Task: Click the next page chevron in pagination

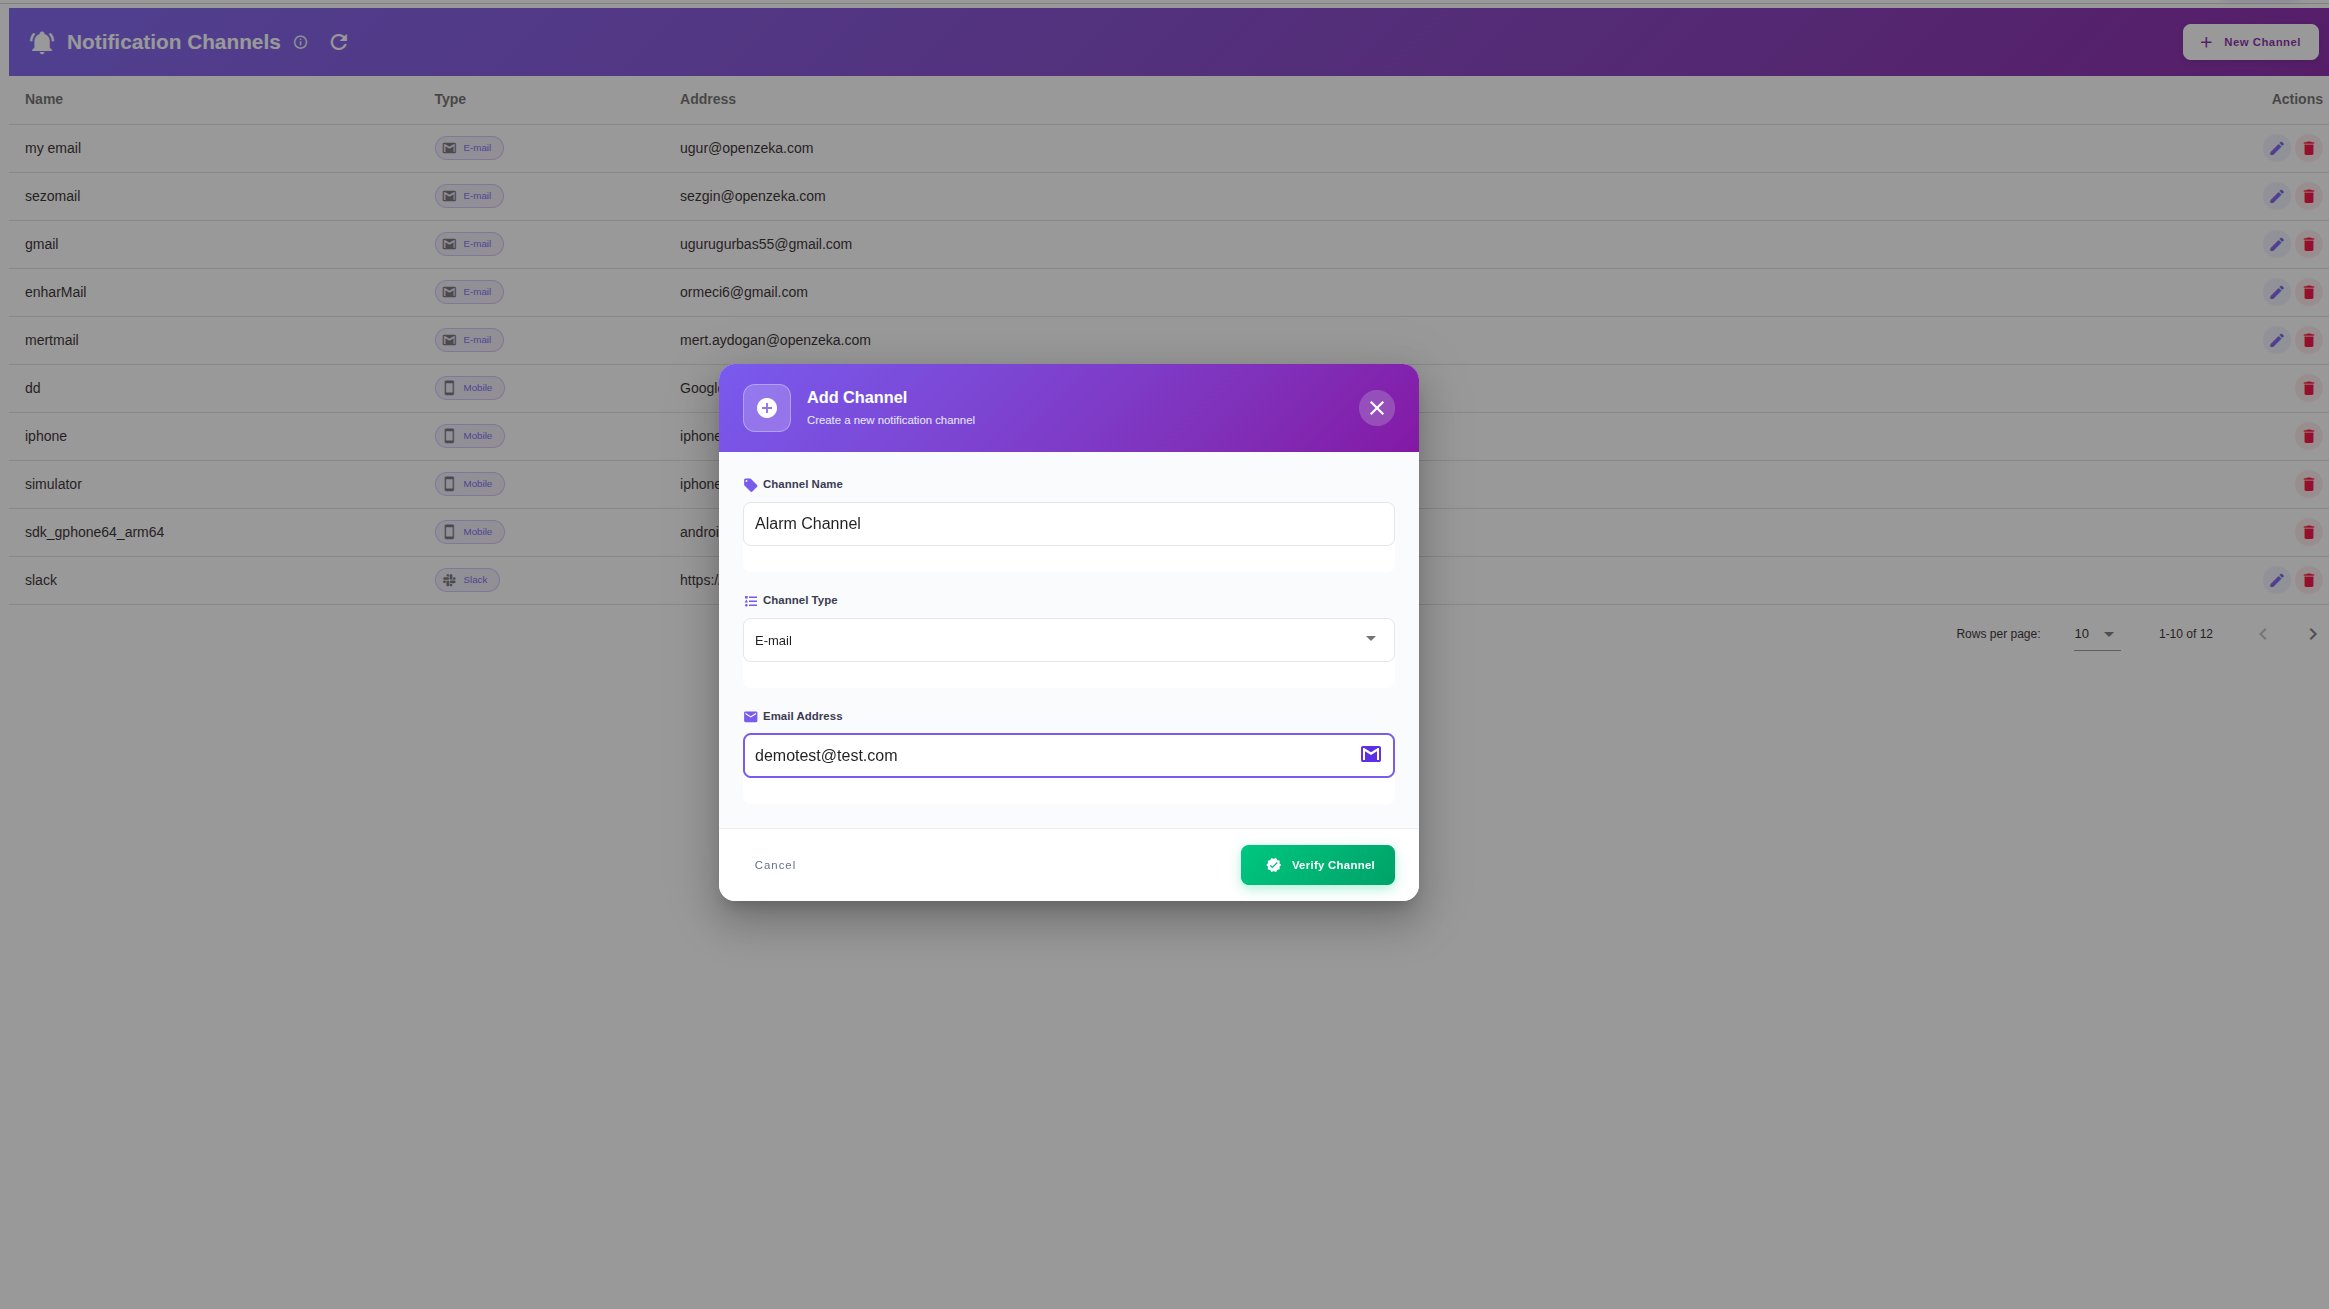Action: pyautogui.click(x=2313, y=633)
